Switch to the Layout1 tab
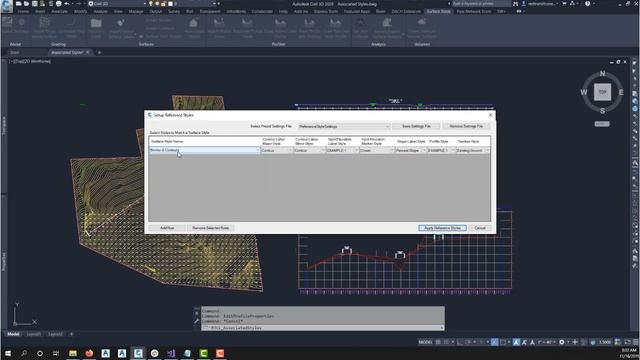The image size is (640, 360). pyautogui.click(x=33, y=334)
